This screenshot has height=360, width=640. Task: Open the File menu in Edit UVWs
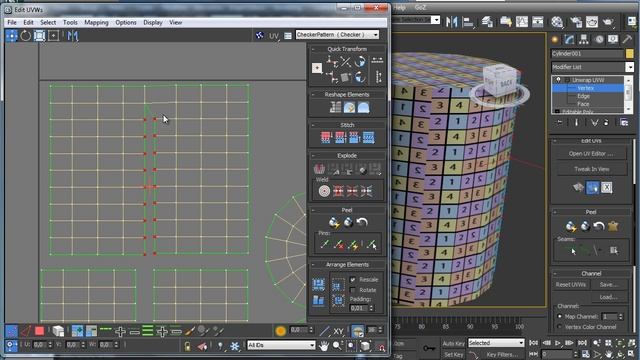point(12,22)
